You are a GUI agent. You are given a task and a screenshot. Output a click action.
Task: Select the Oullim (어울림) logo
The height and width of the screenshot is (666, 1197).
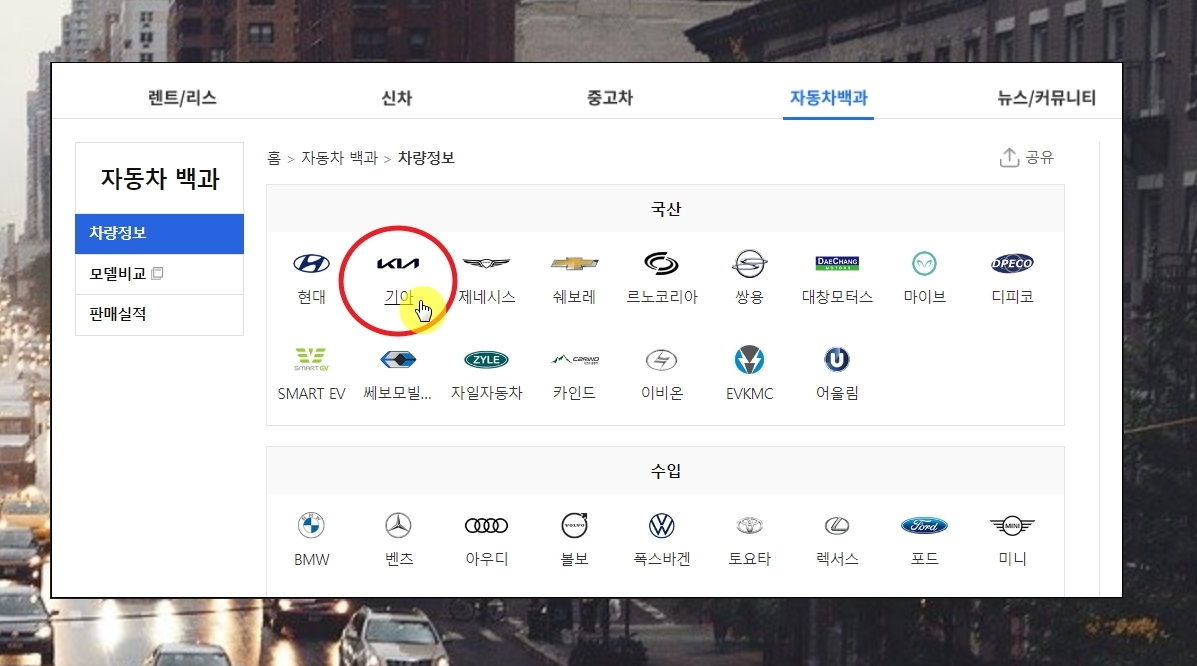point(837,360)
